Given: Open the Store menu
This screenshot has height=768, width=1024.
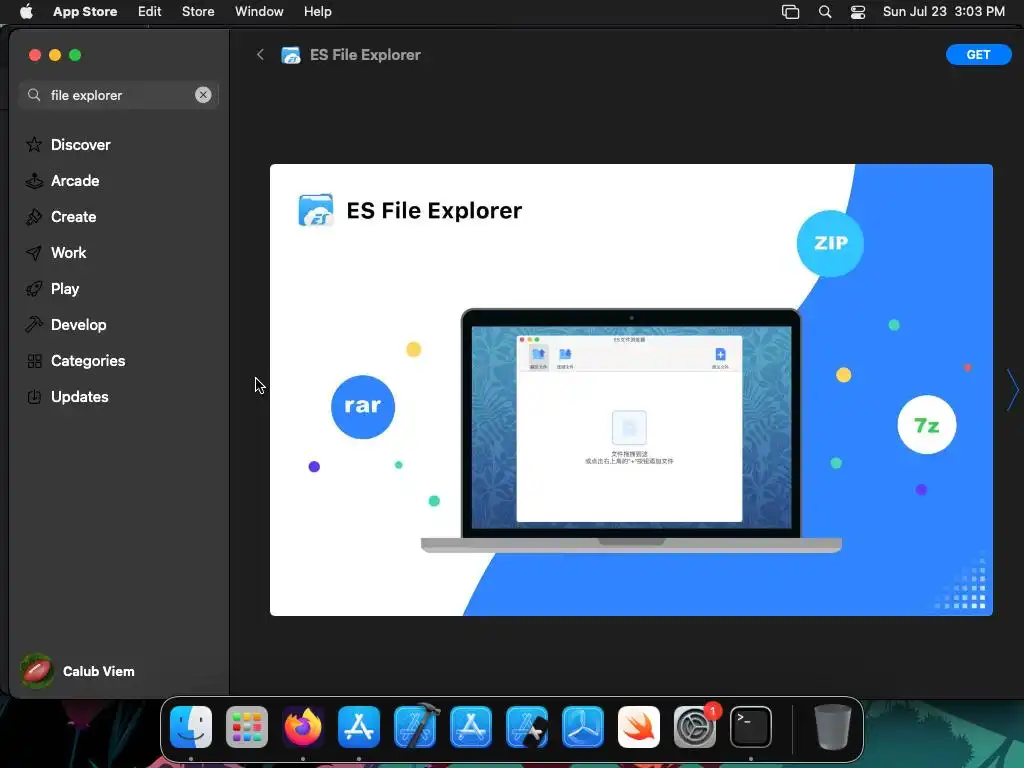Looking at the screenshot, I should click(x=198, y=12).
